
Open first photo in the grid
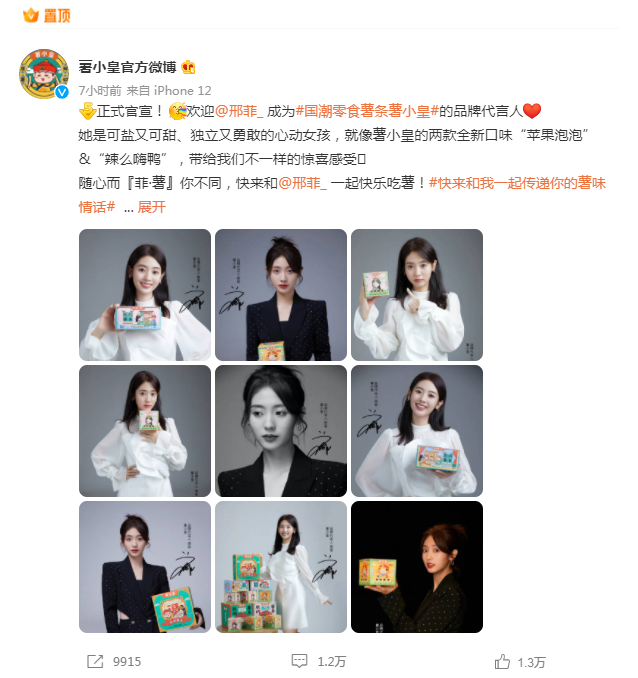tap(145, 295)
